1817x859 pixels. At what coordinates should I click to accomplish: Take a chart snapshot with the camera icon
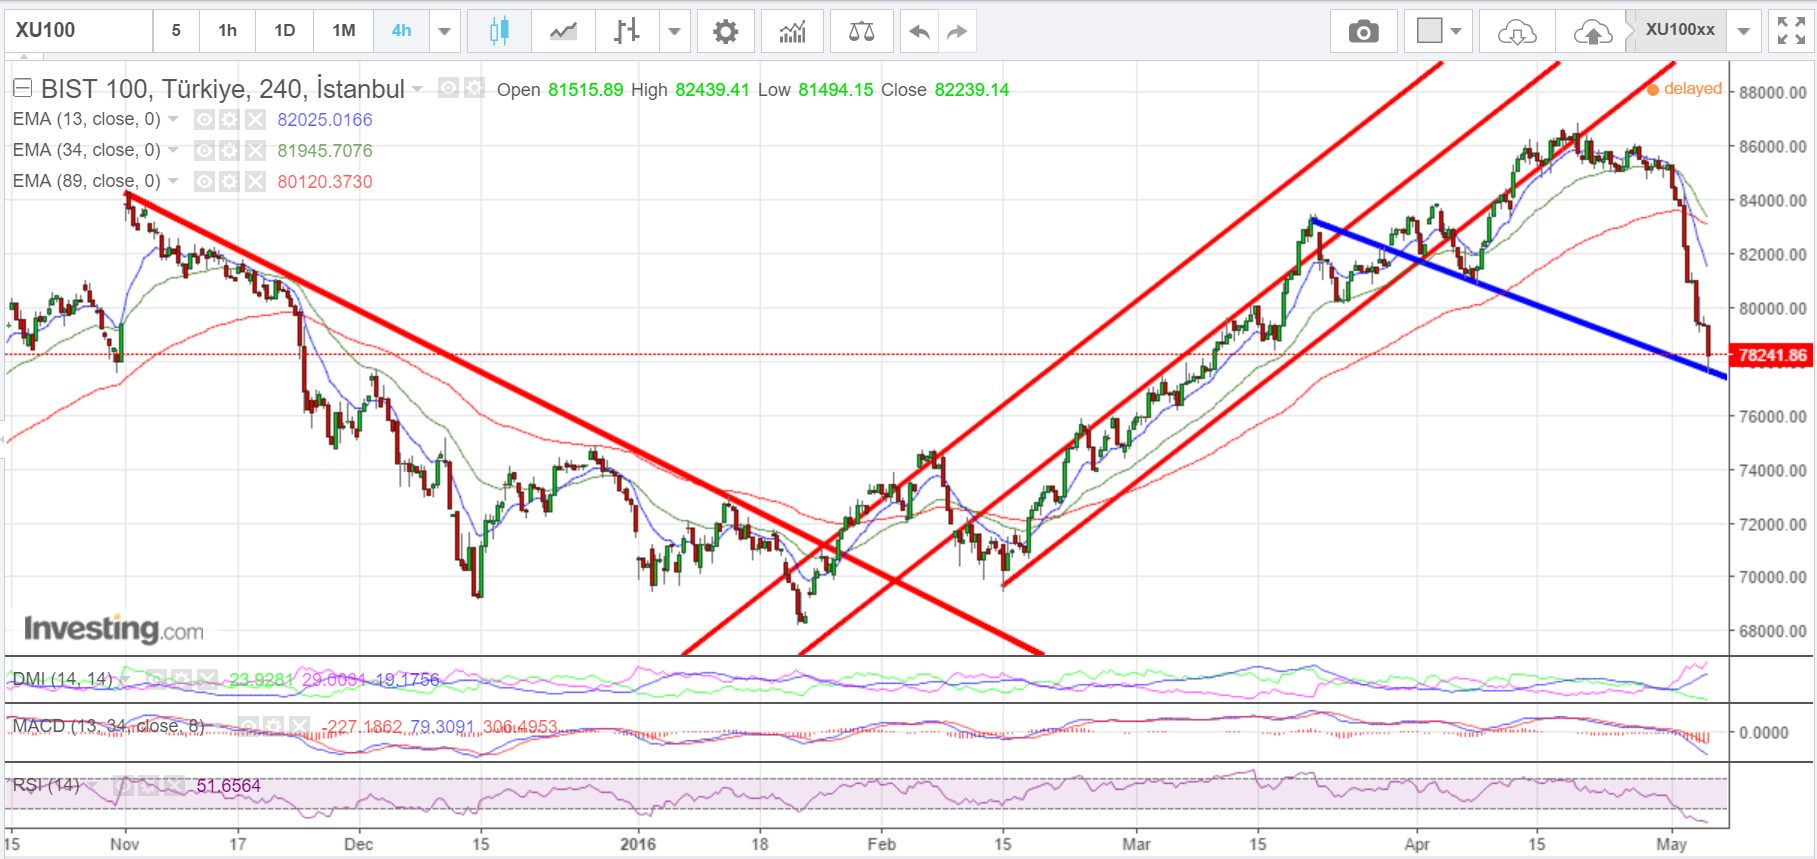pyautogui.click(x=1363, y=31)
